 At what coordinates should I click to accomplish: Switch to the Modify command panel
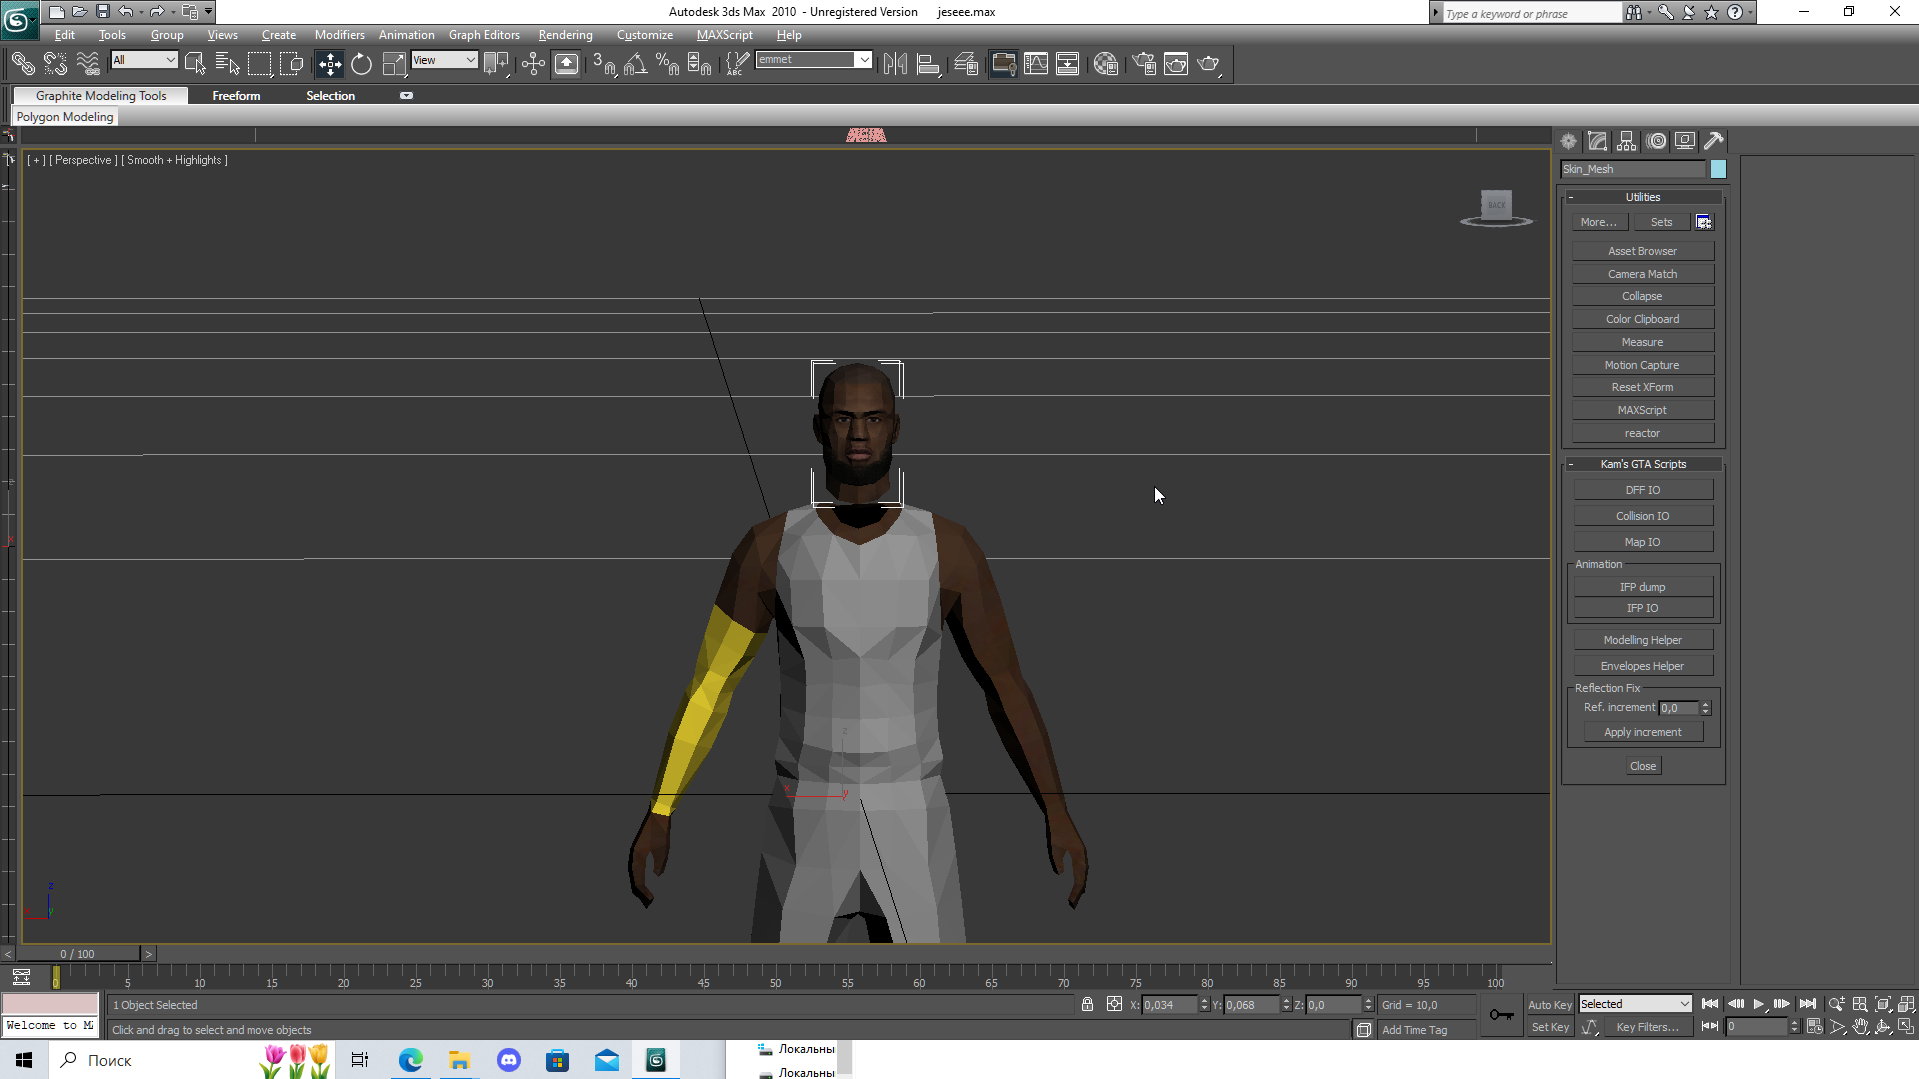[x=1597, y=141]
